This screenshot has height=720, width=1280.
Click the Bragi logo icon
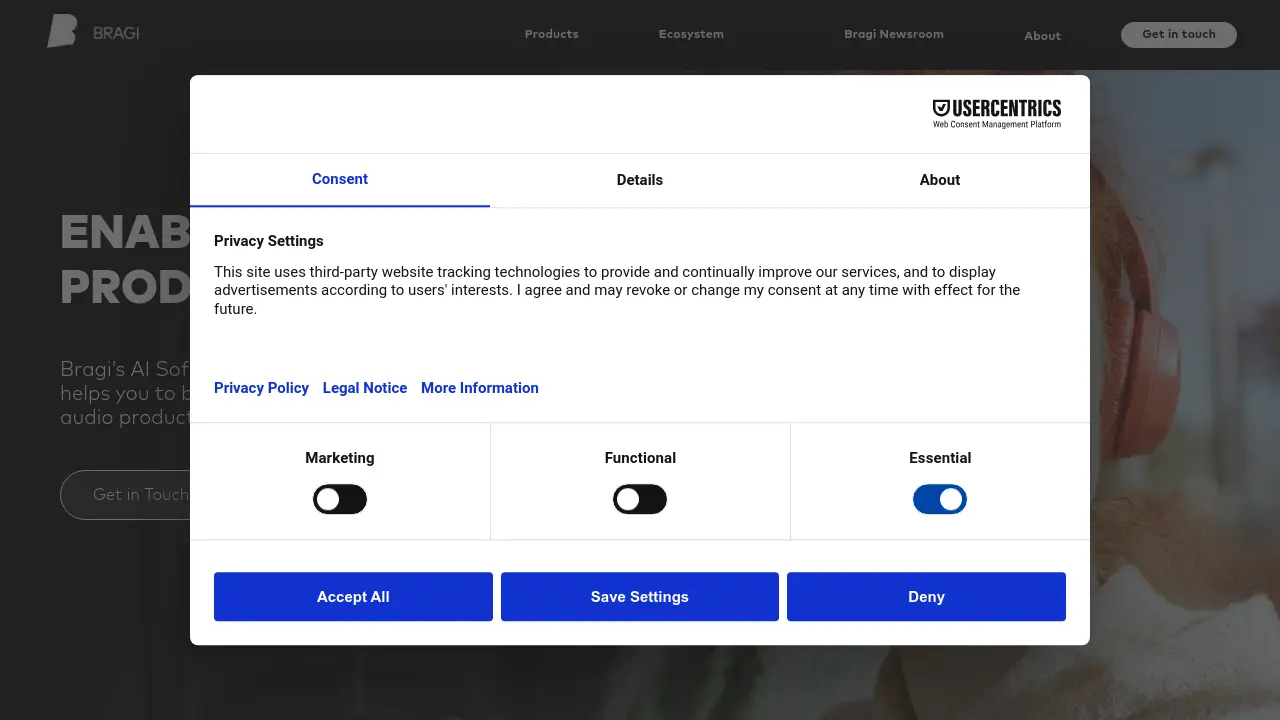pyautogui.click(x=62, y=31)
